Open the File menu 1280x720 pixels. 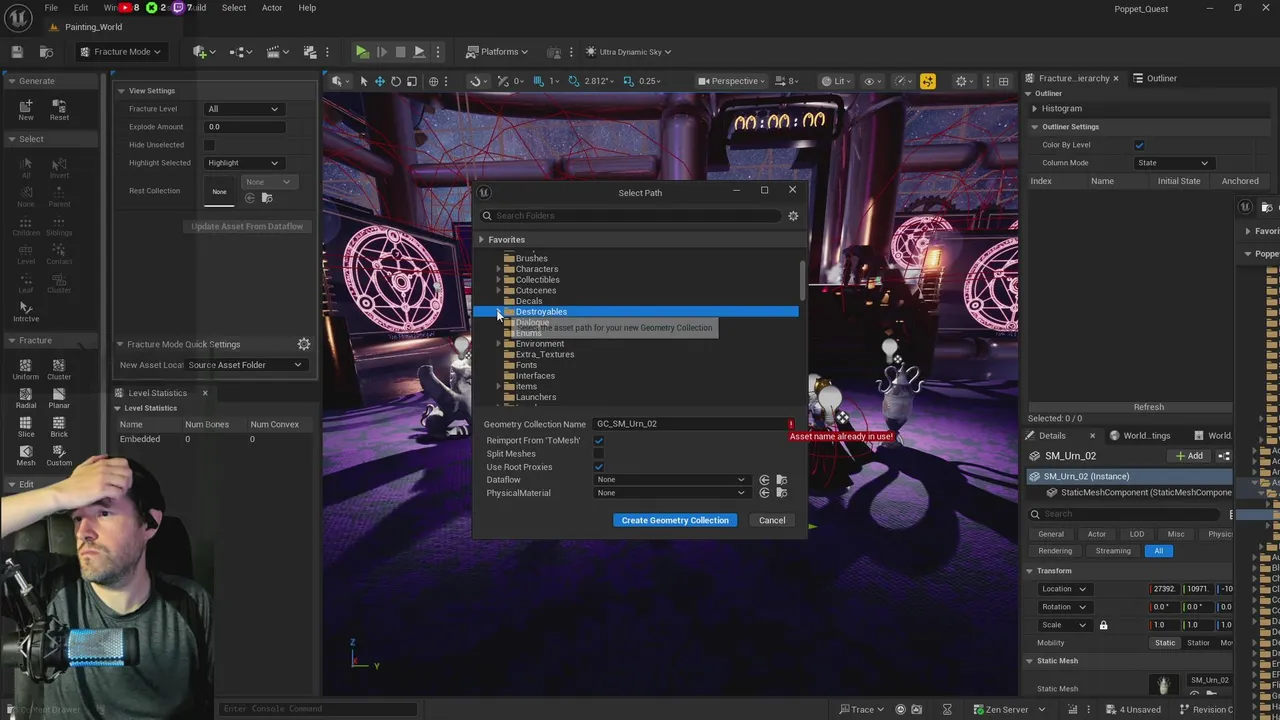51,8
